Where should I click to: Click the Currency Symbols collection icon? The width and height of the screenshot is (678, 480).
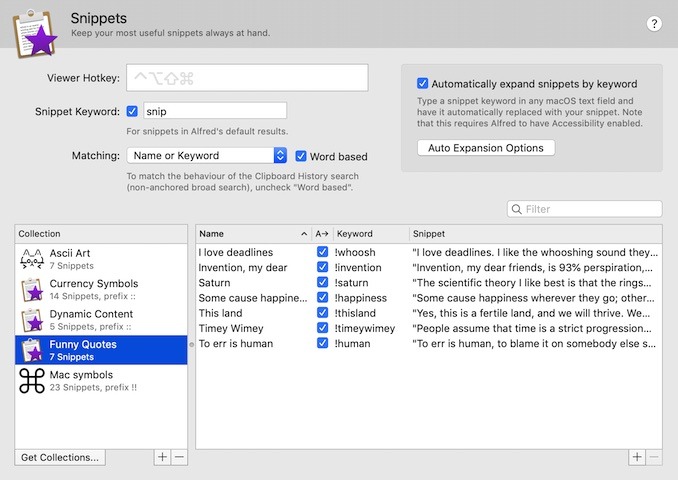click(32, 289)
